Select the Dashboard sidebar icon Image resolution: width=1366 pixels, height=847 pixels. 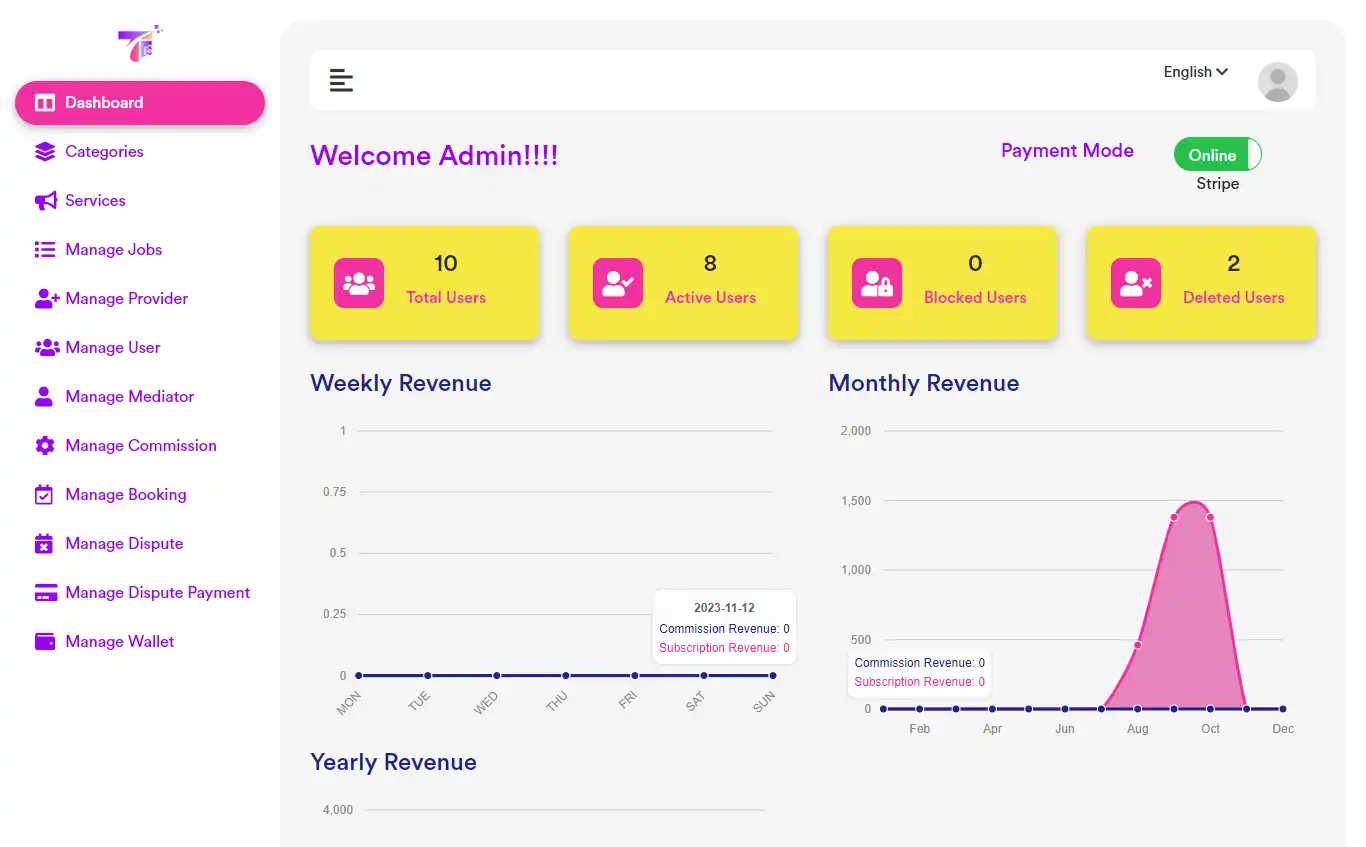[45, 102]
